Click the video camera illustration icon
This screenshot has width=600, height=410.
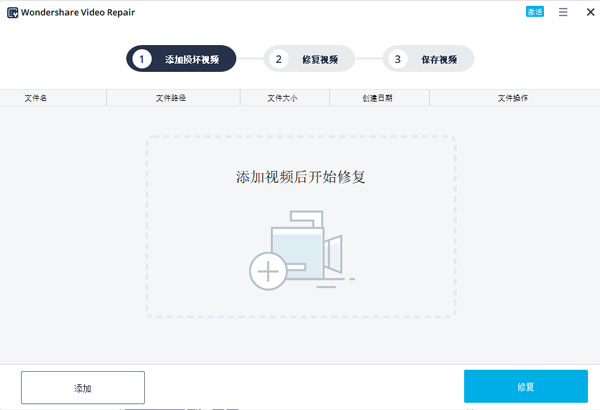310,245
